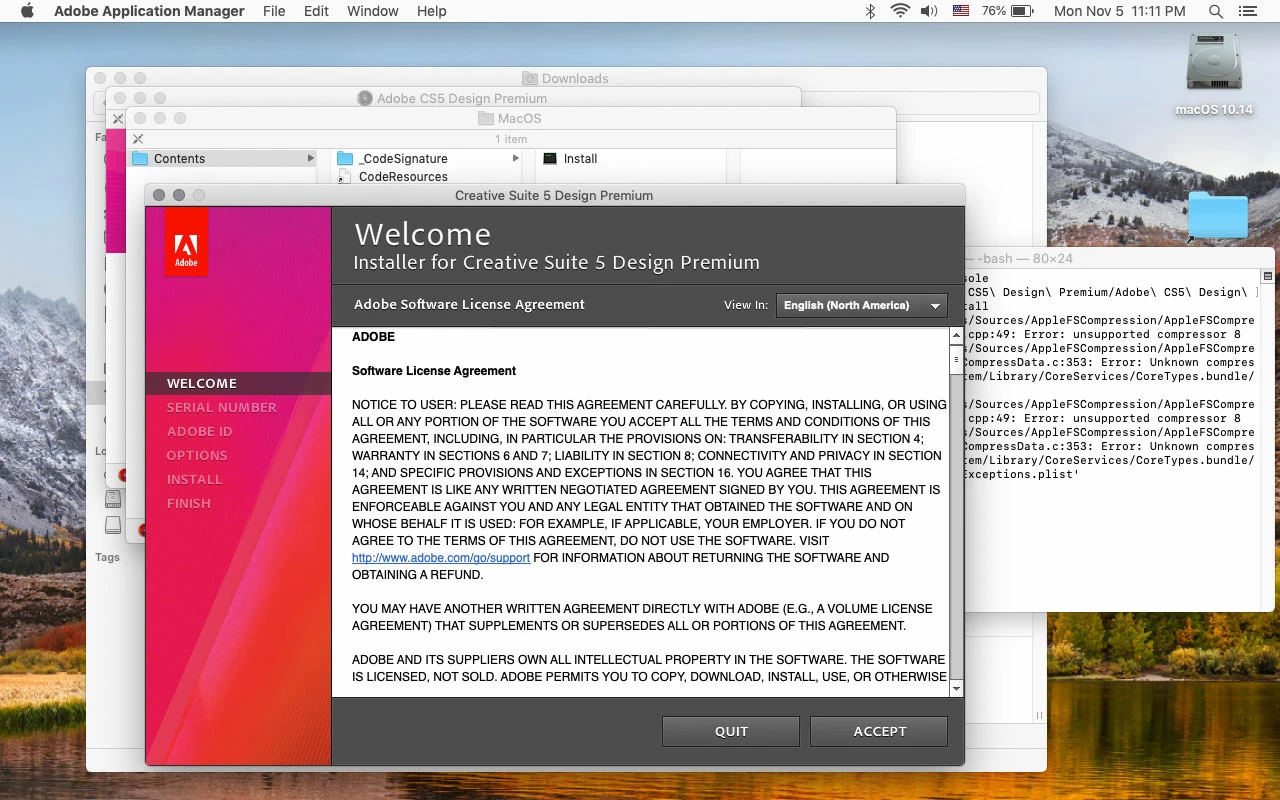Viewport: 1280px width, 800px height.
Task: Open the Adobe Application Manager menu
Action: click(149, 11)
